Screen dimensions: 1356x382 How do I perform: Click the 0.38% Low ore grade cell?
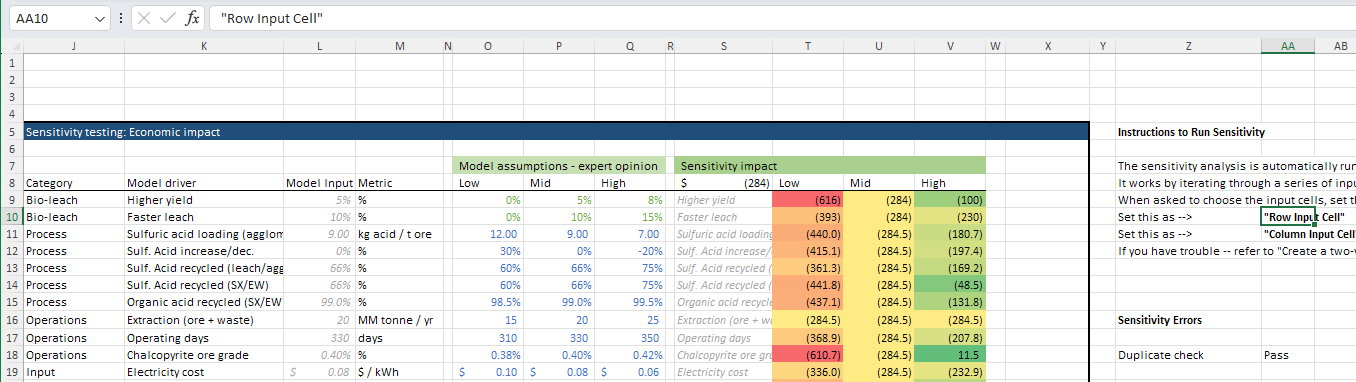click(488, 355)
